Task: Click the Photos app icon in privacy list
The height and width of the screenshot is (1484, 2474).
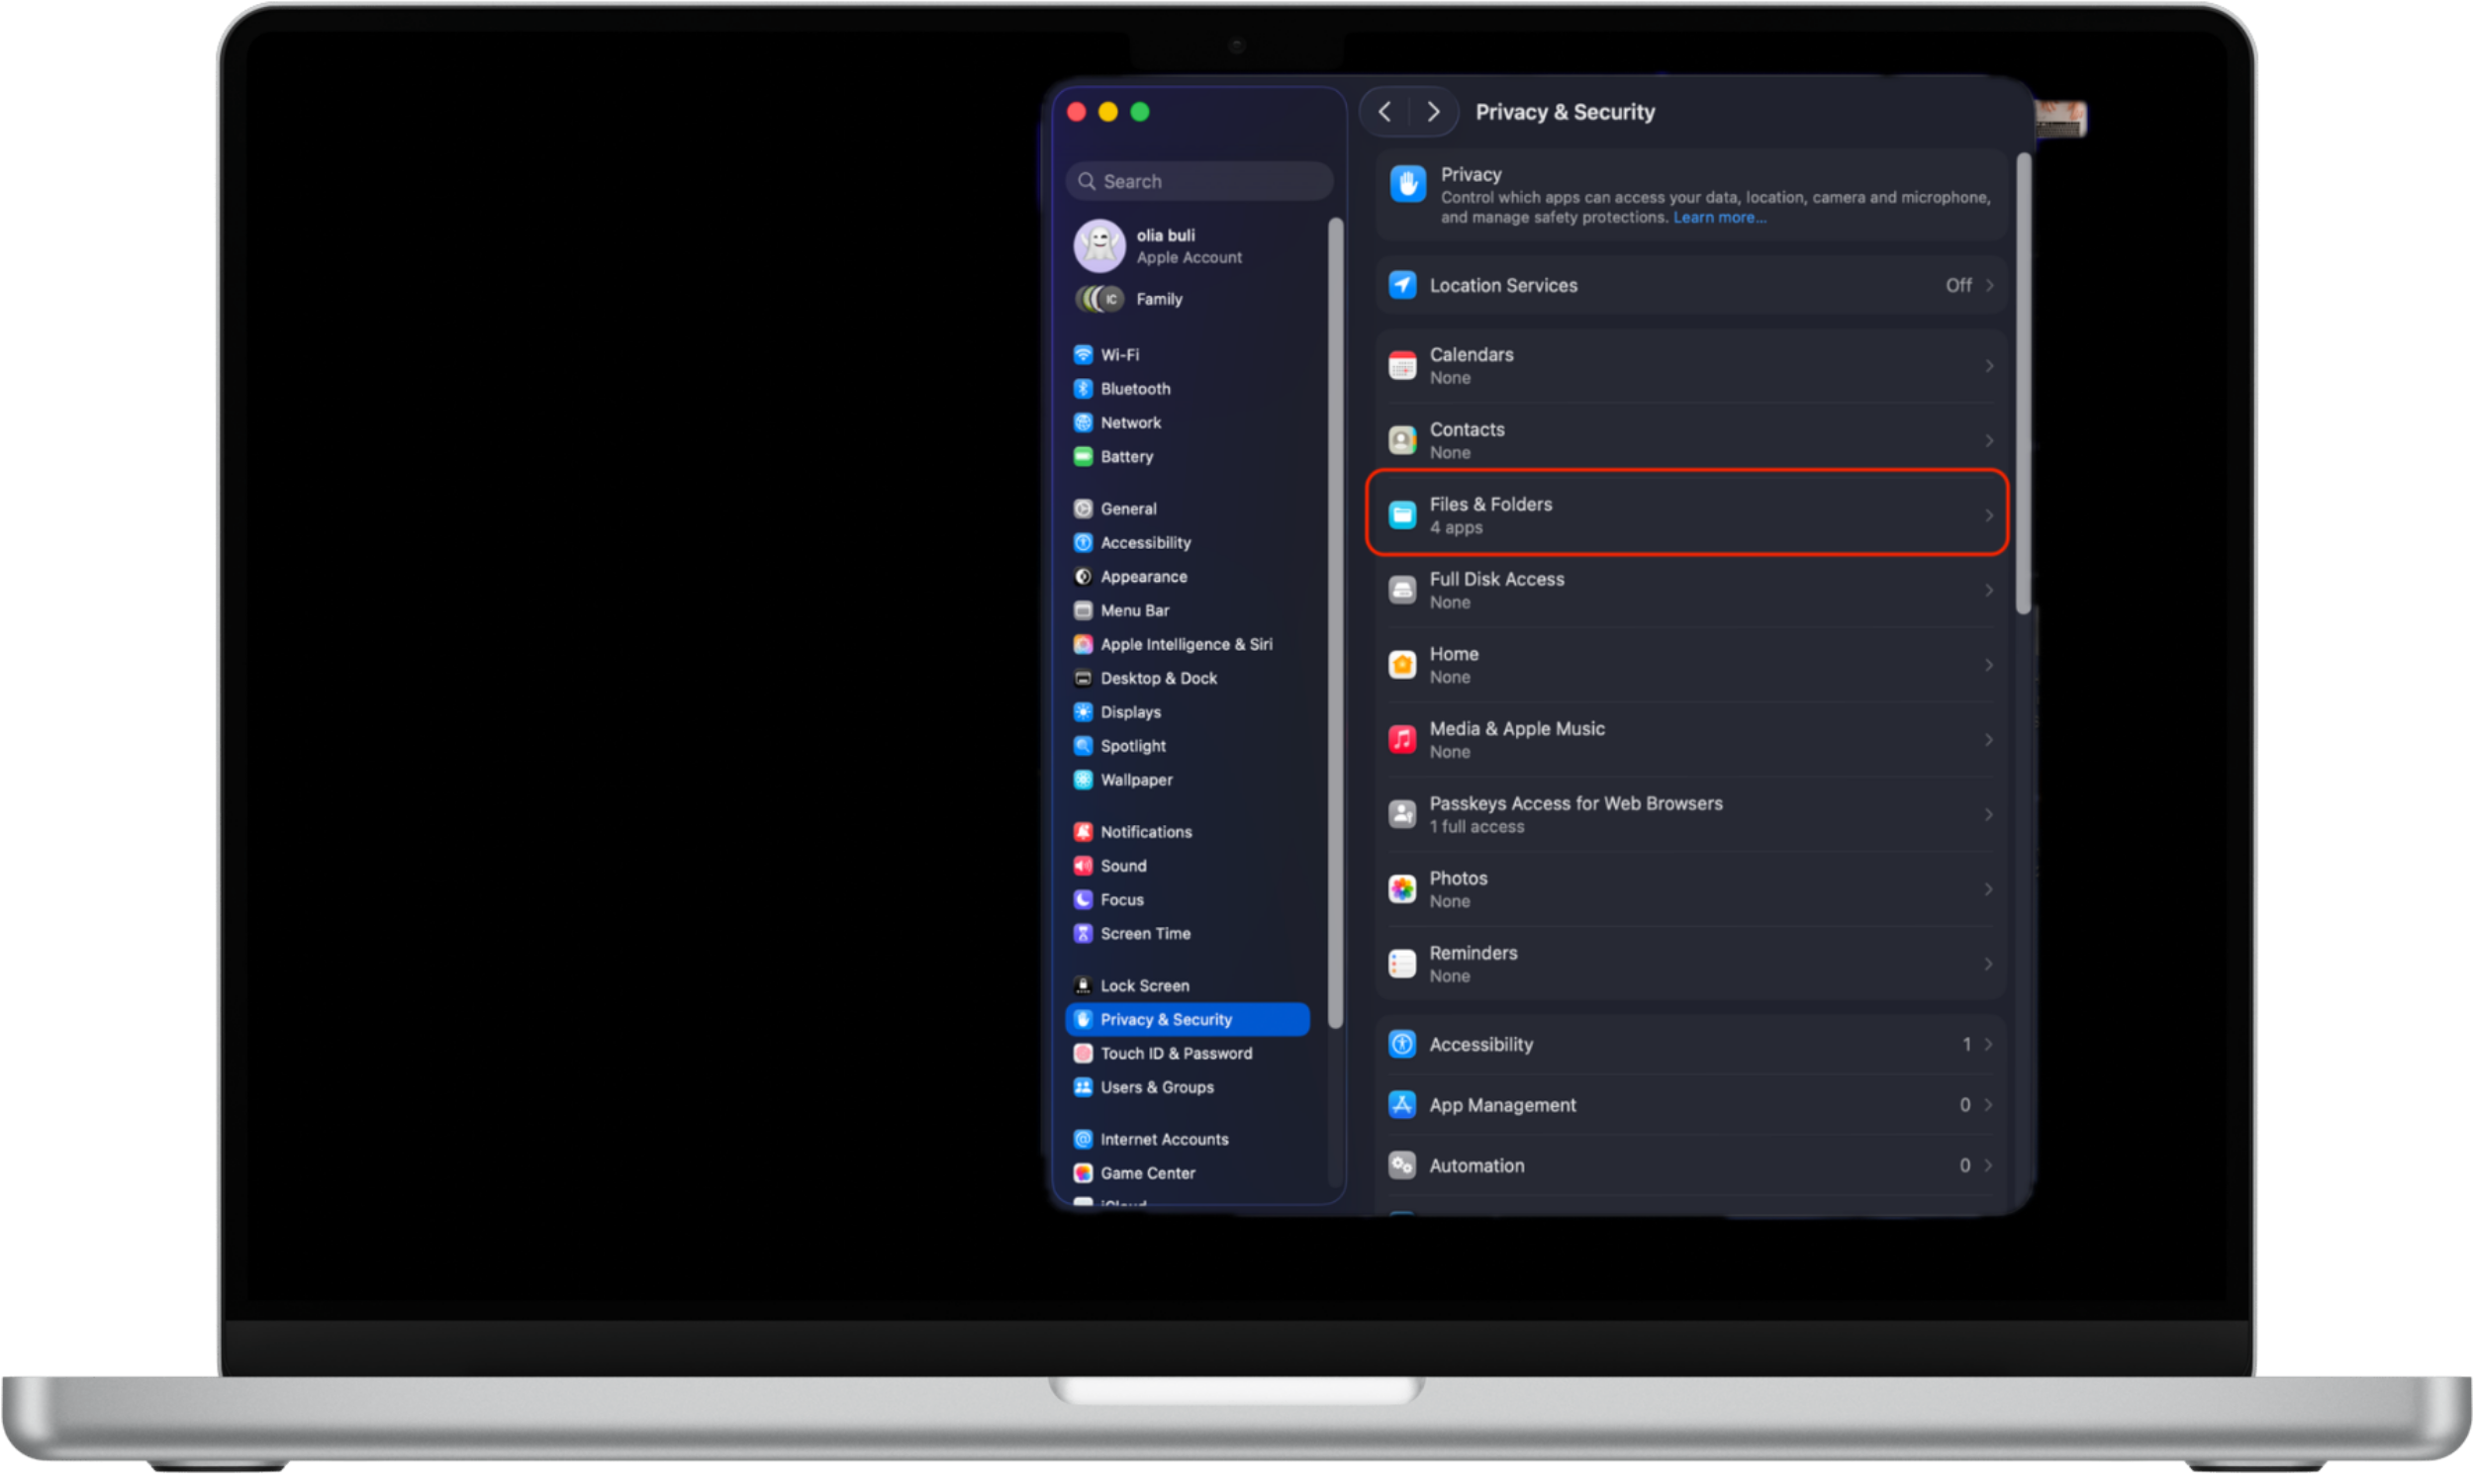Action: pyautogui.click(x=1403, y=888)
